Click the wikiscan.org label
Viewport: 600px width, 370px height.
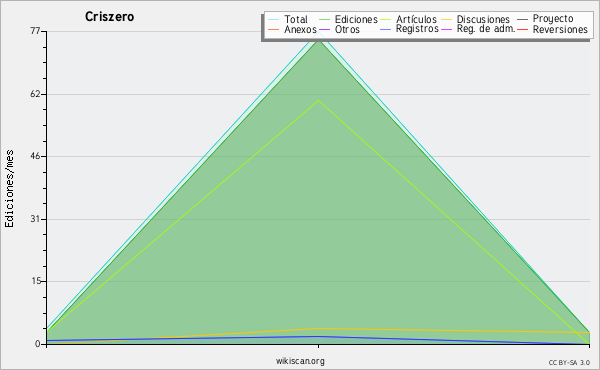[x=300, y=361]
